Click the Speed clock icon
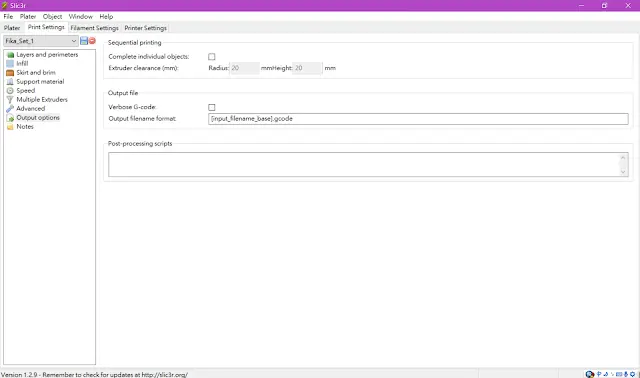Image resolution: width=640 pixels, height=378 pixels. [x=10, y=91]
